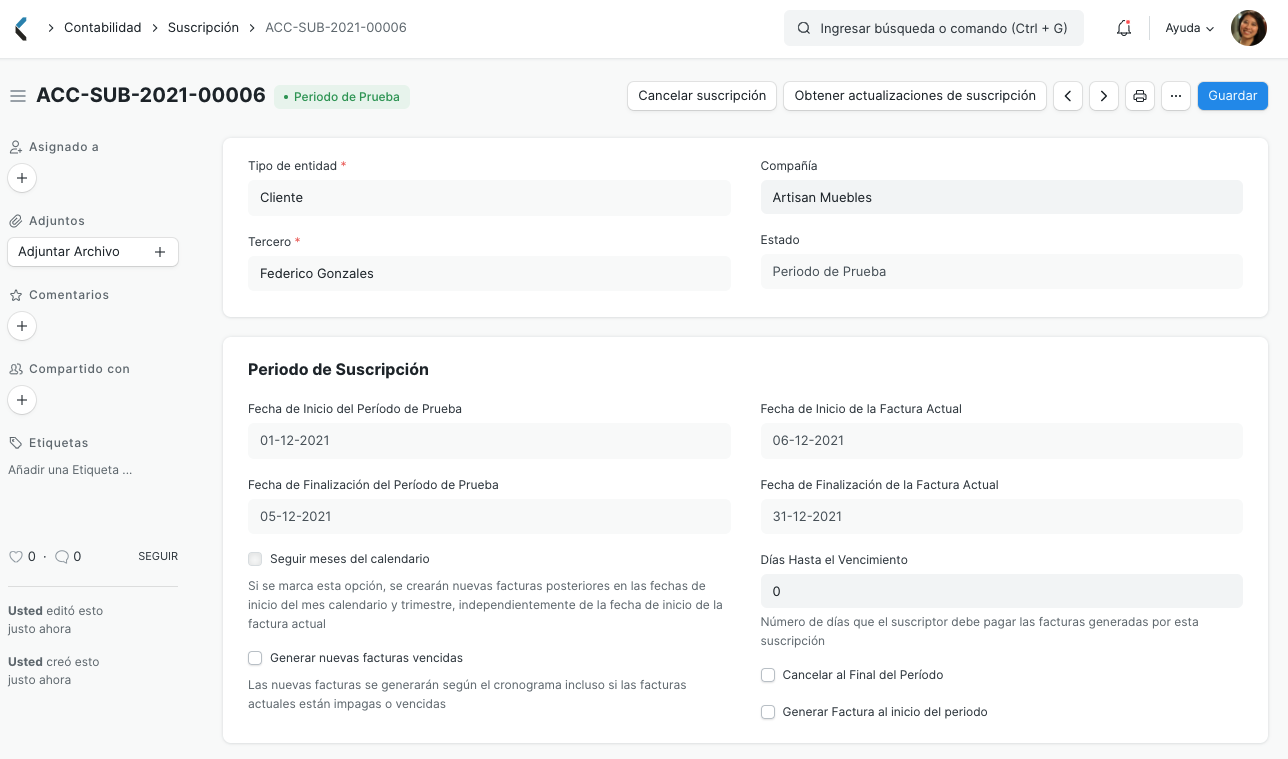Screen dimensions: 1288x759
Task: Expand the Ayuda dropdown
Action: click(1190, 28)
